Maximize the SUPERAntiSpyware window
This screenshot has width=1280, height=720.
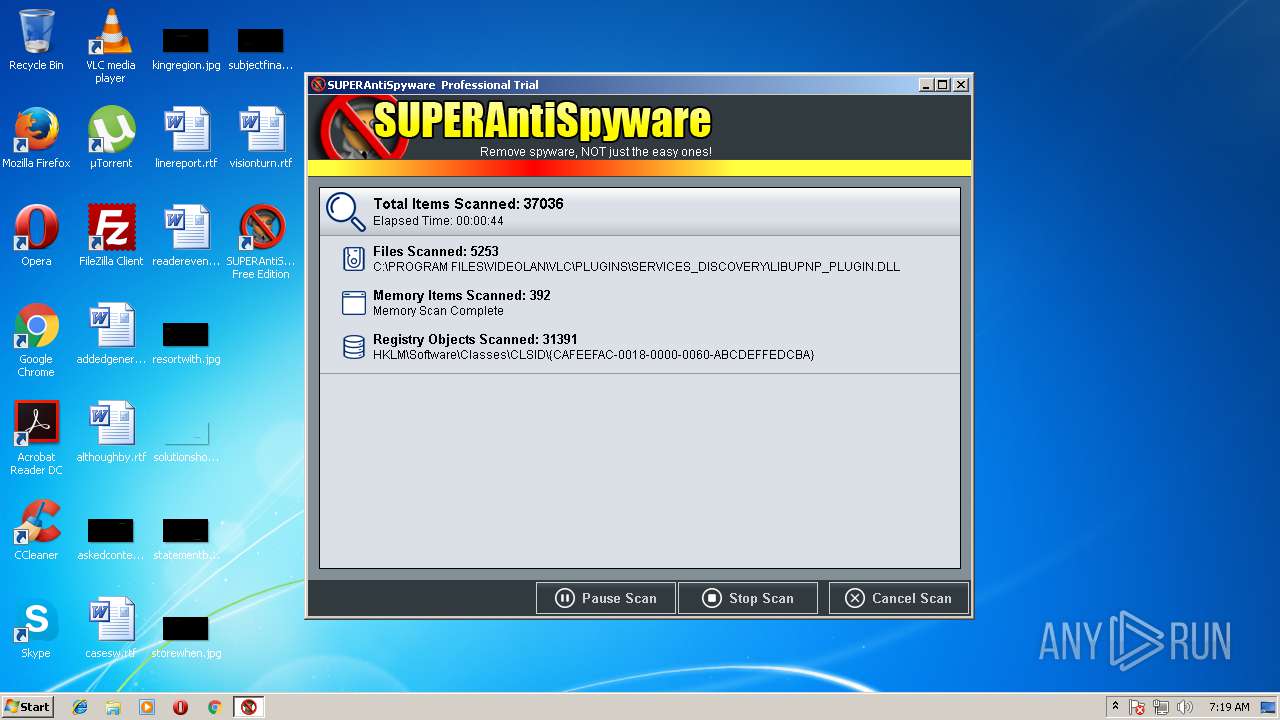(x=943, y=85)
